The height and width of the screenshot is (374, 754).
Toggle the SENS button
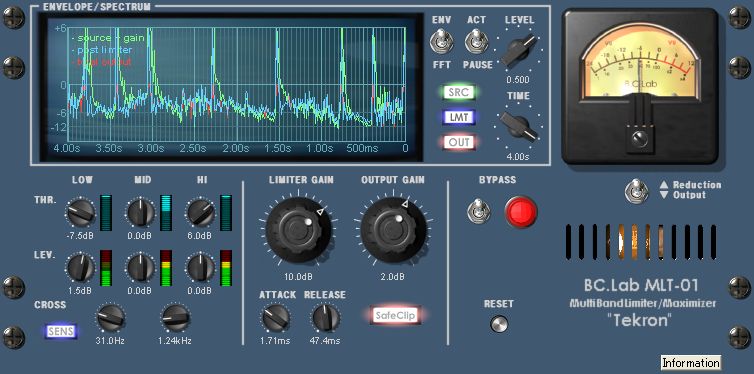tap(61, 331)
